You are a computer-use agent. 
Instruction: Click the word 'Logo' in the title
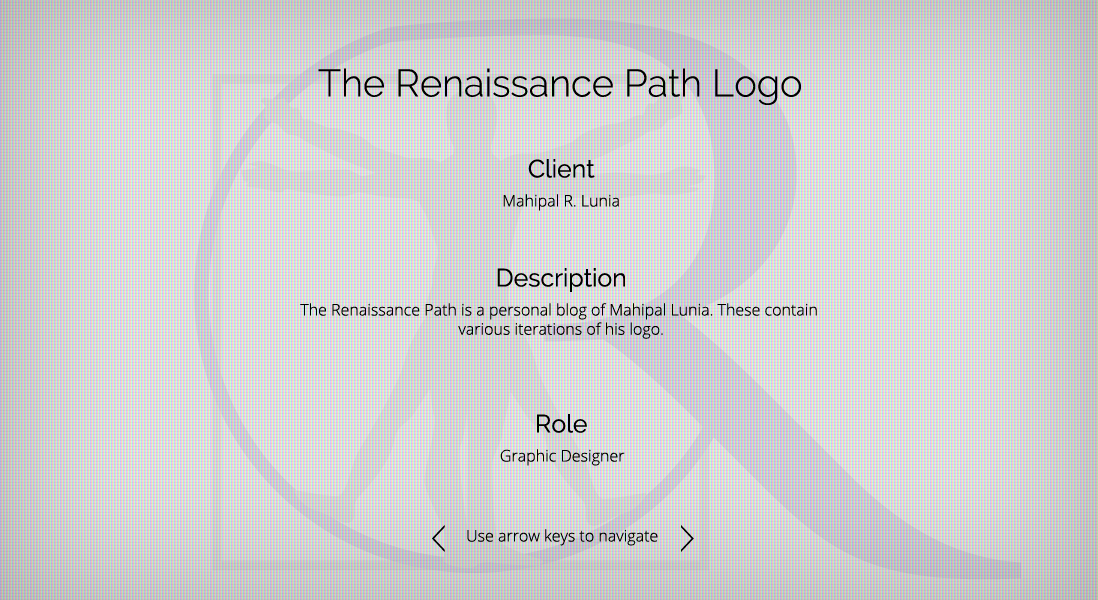tap(757, 83)
